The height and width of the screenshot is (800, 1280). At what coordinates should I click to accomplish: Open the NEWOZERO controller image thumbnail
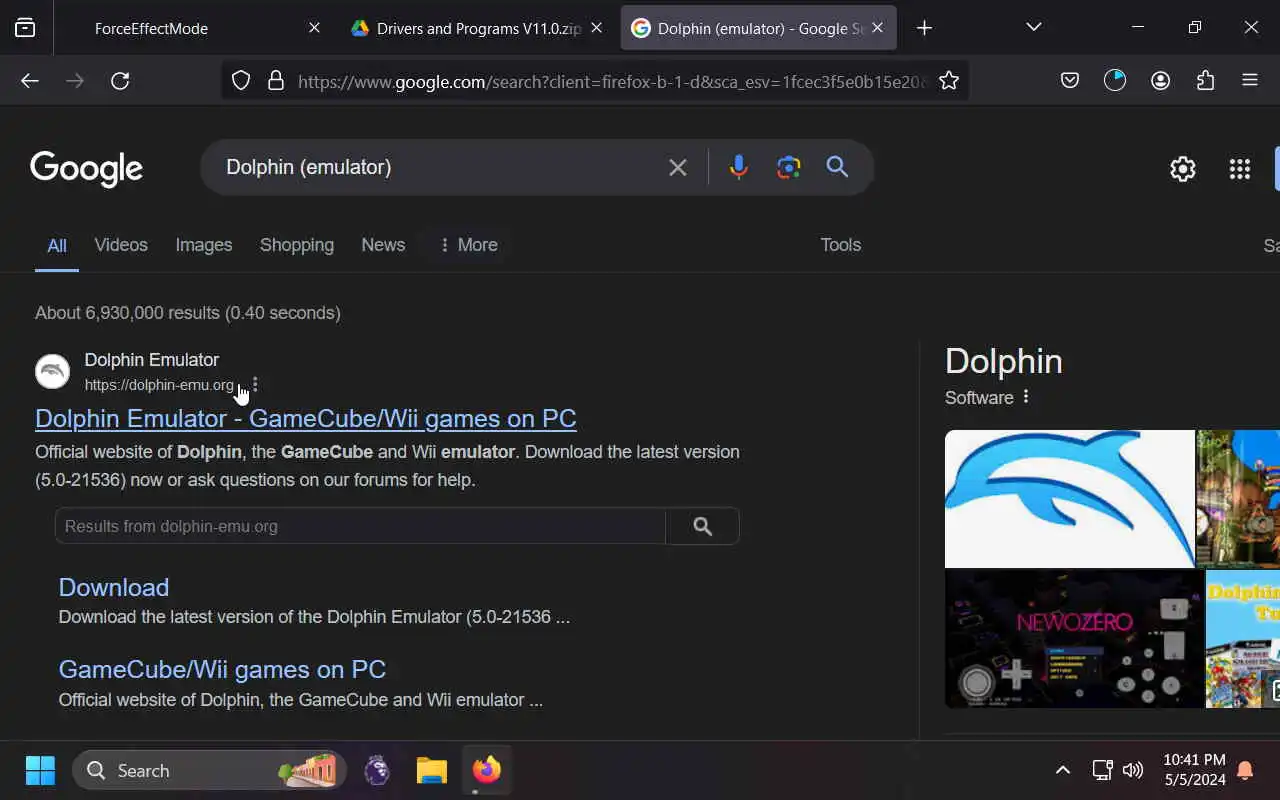click(1074, 638)
